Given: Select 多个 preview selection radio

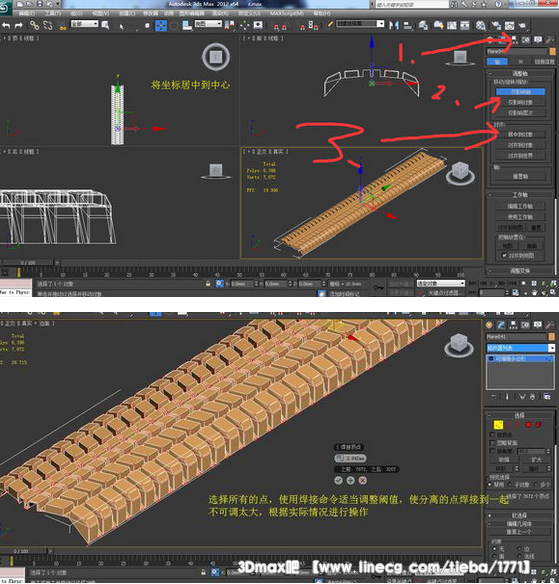Looking at the screenshot, I should tap(536, 485).
